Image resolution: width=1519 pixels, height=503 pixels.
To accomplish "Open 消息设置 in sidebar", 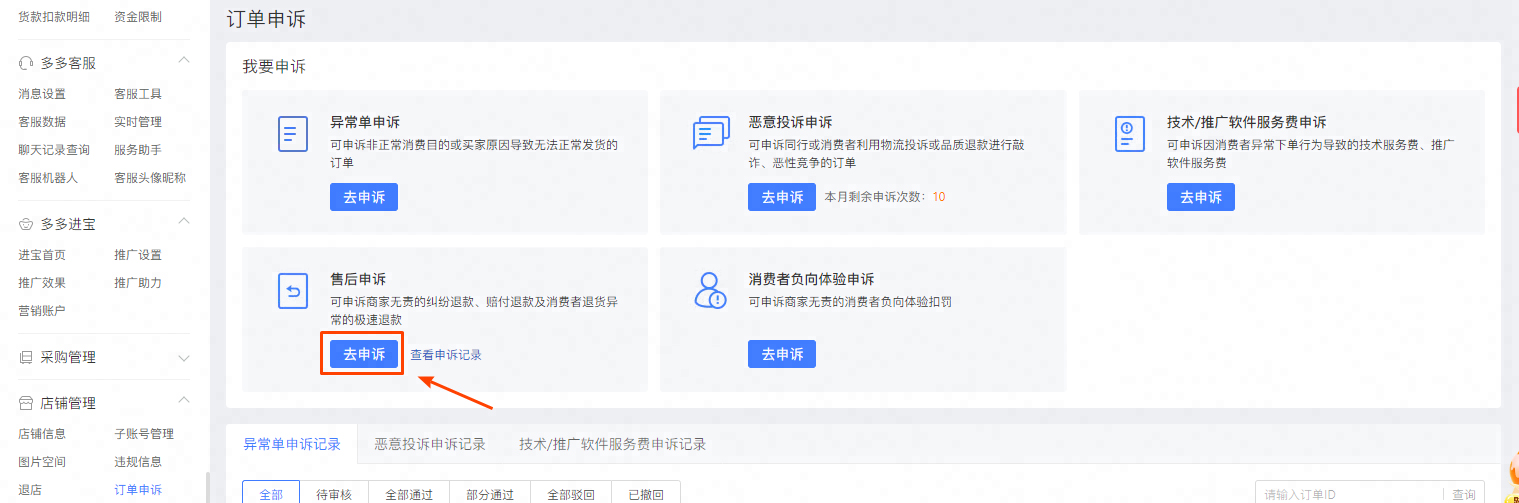I will 42,94.
